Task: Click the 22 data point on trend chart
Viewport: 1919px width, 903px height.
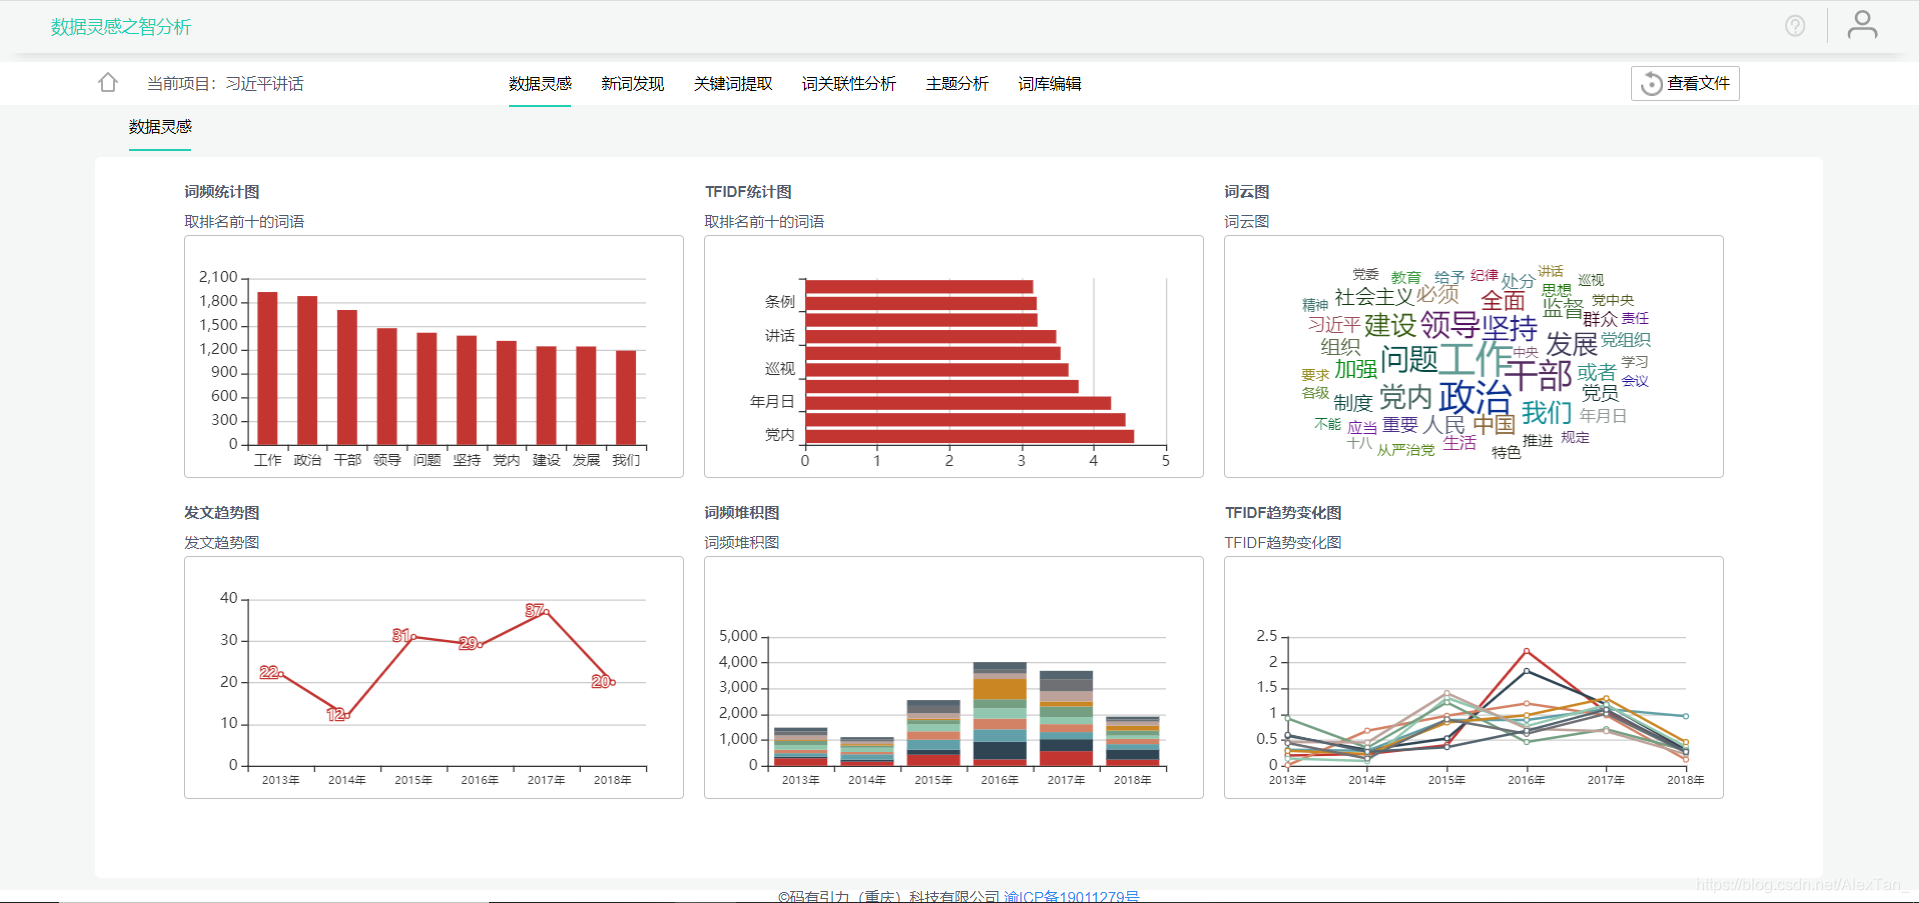Action: pyautogui.click(x=281, y=674)
